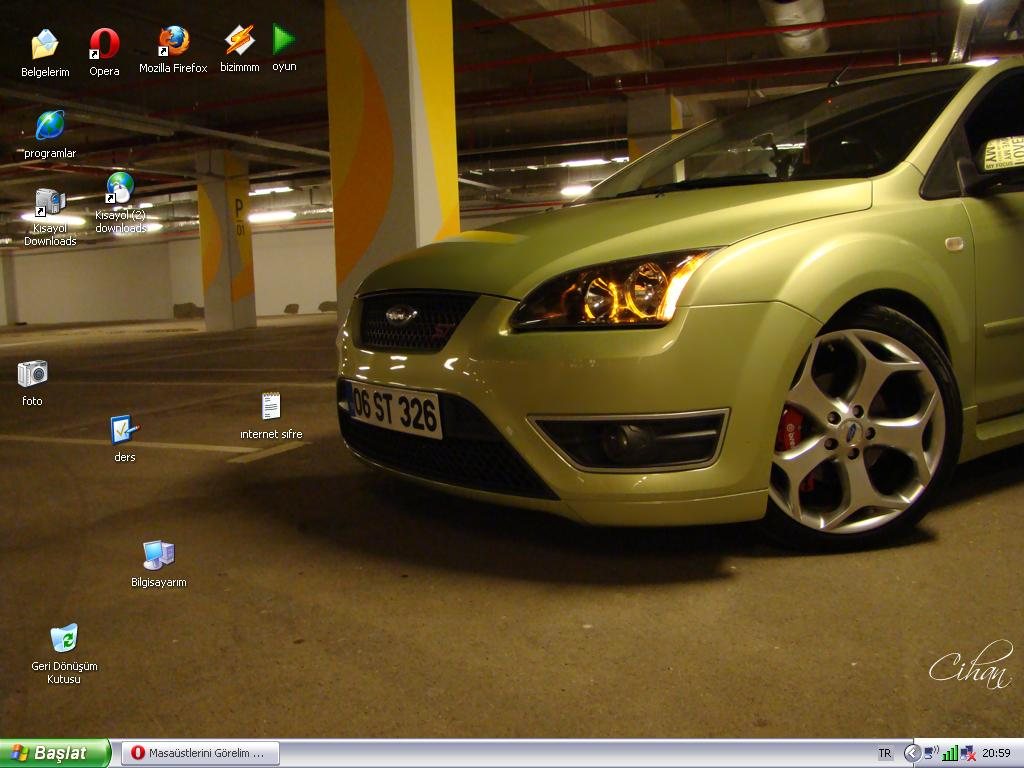The height and width of the screenshot is (768, 1024).
Task: Open the programlar Internet Explorer icon
Action: click(x=50, y=126)
